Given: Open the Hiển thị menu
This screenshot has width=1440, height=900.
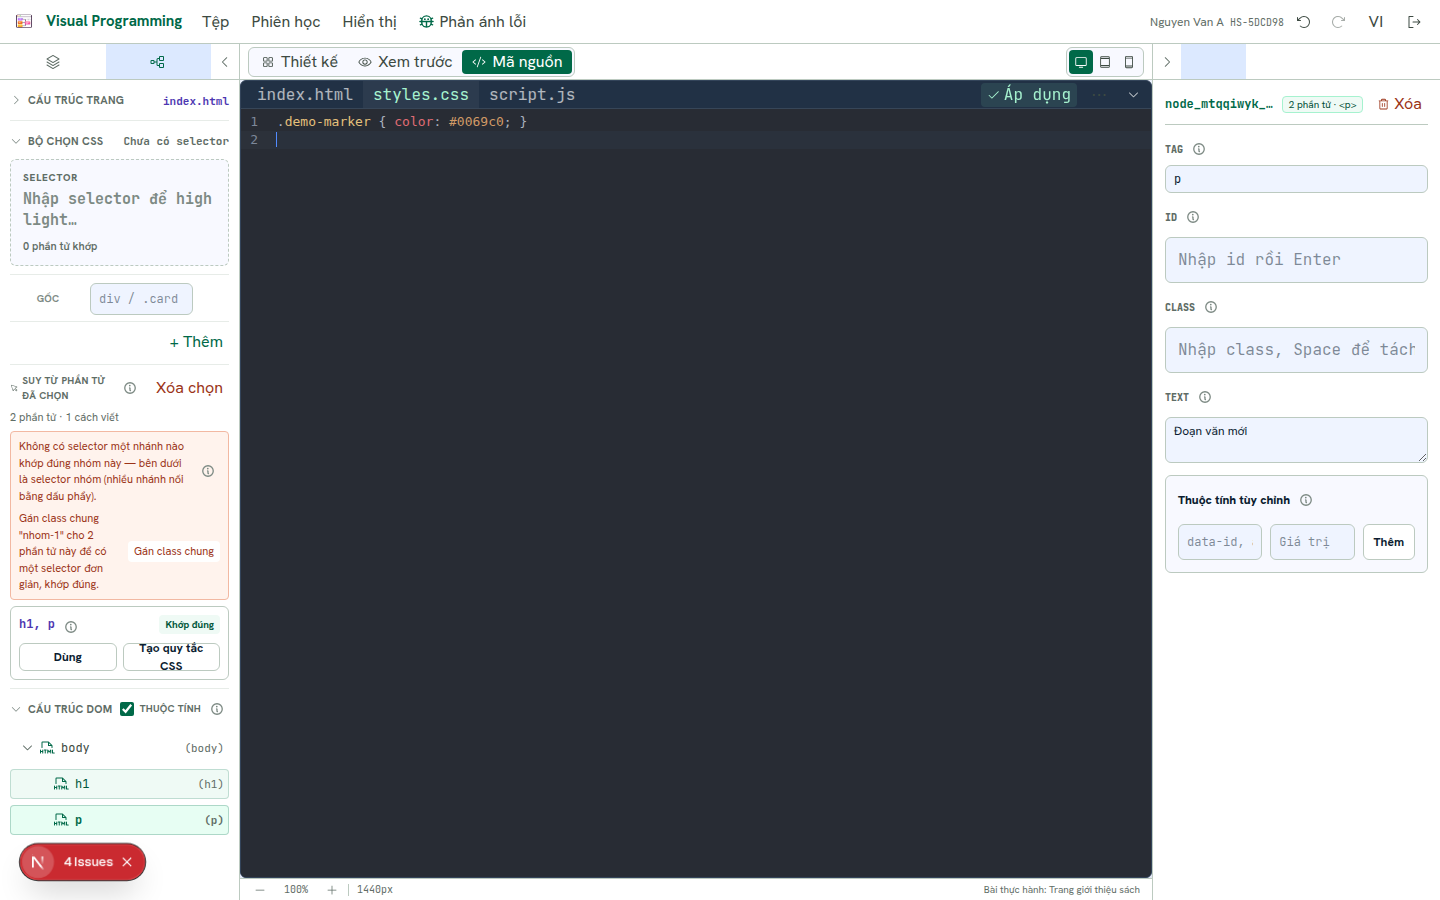Looking at the screenshot, I should pos(369,22).
